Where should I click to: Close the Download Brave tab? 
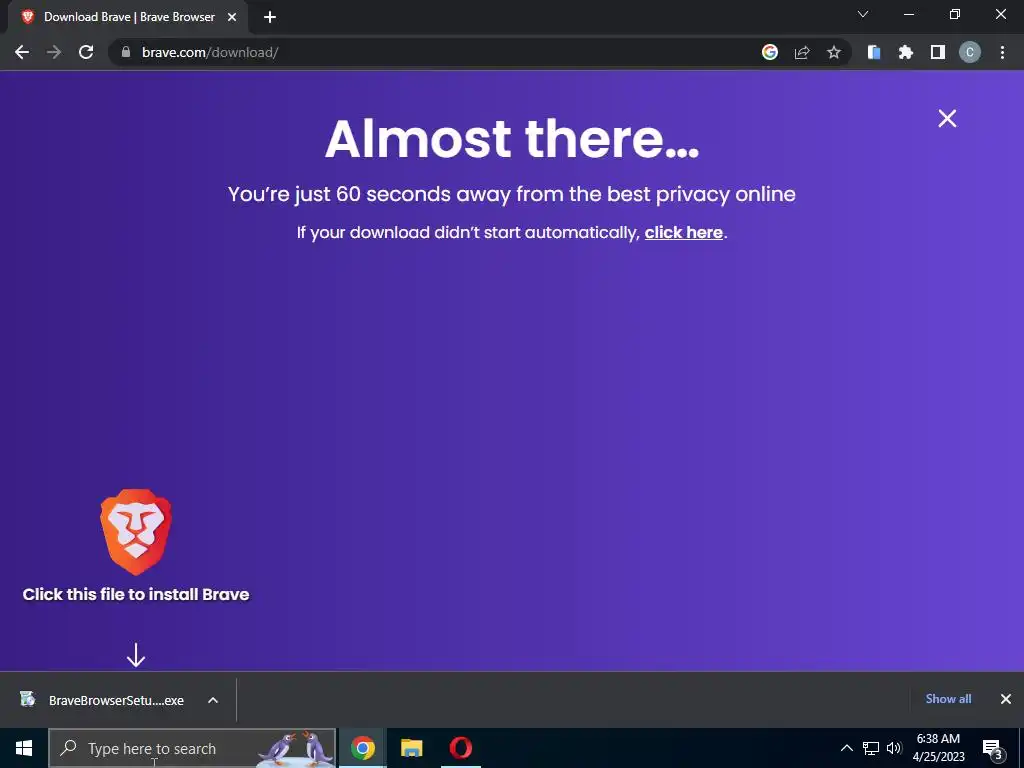coord(232,17)
